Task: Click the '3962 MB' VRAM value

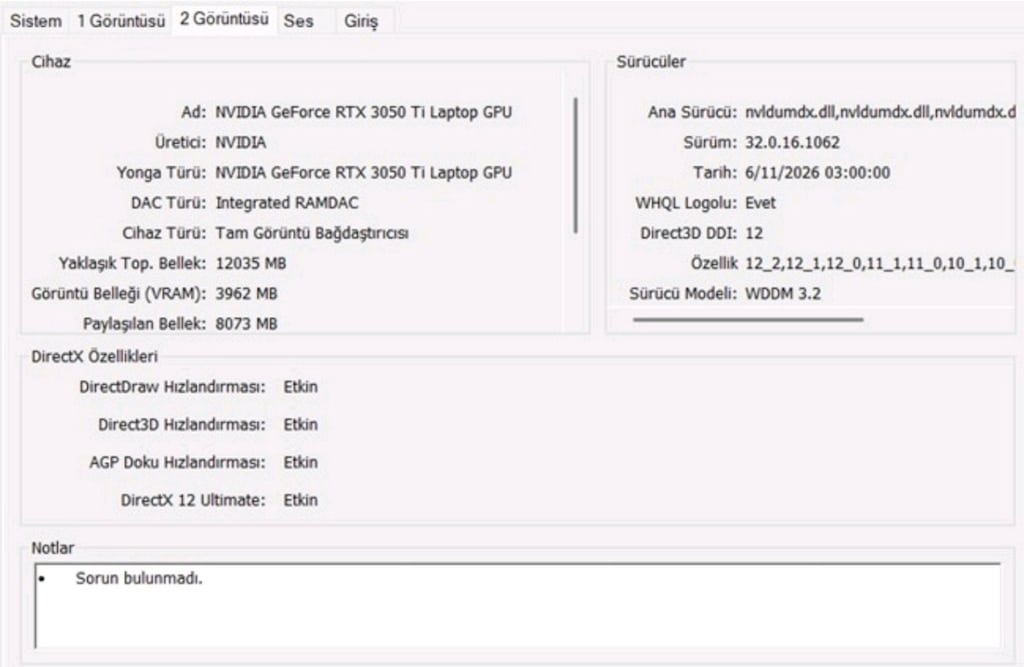Action: (246, 293)
